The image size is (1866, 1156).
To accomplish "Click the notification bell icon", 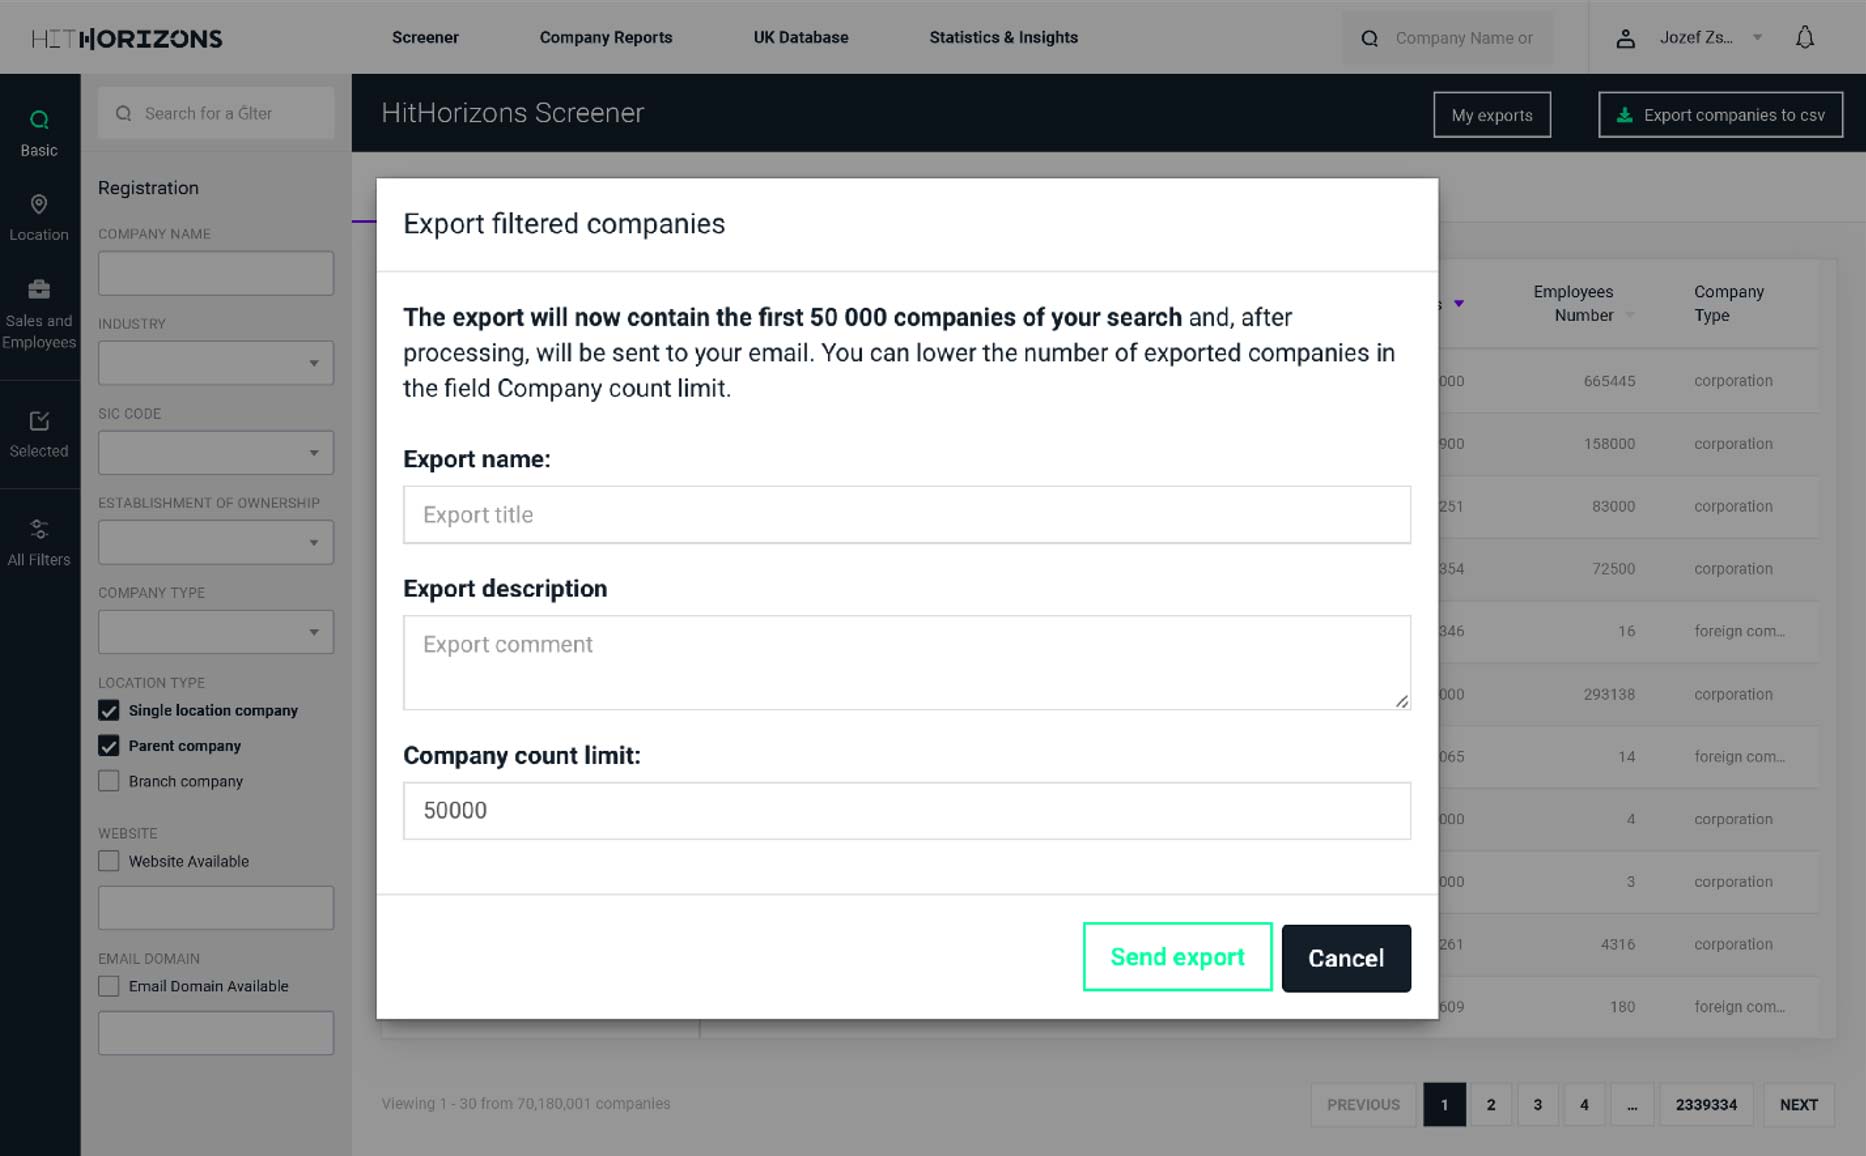I will 1805,38.
